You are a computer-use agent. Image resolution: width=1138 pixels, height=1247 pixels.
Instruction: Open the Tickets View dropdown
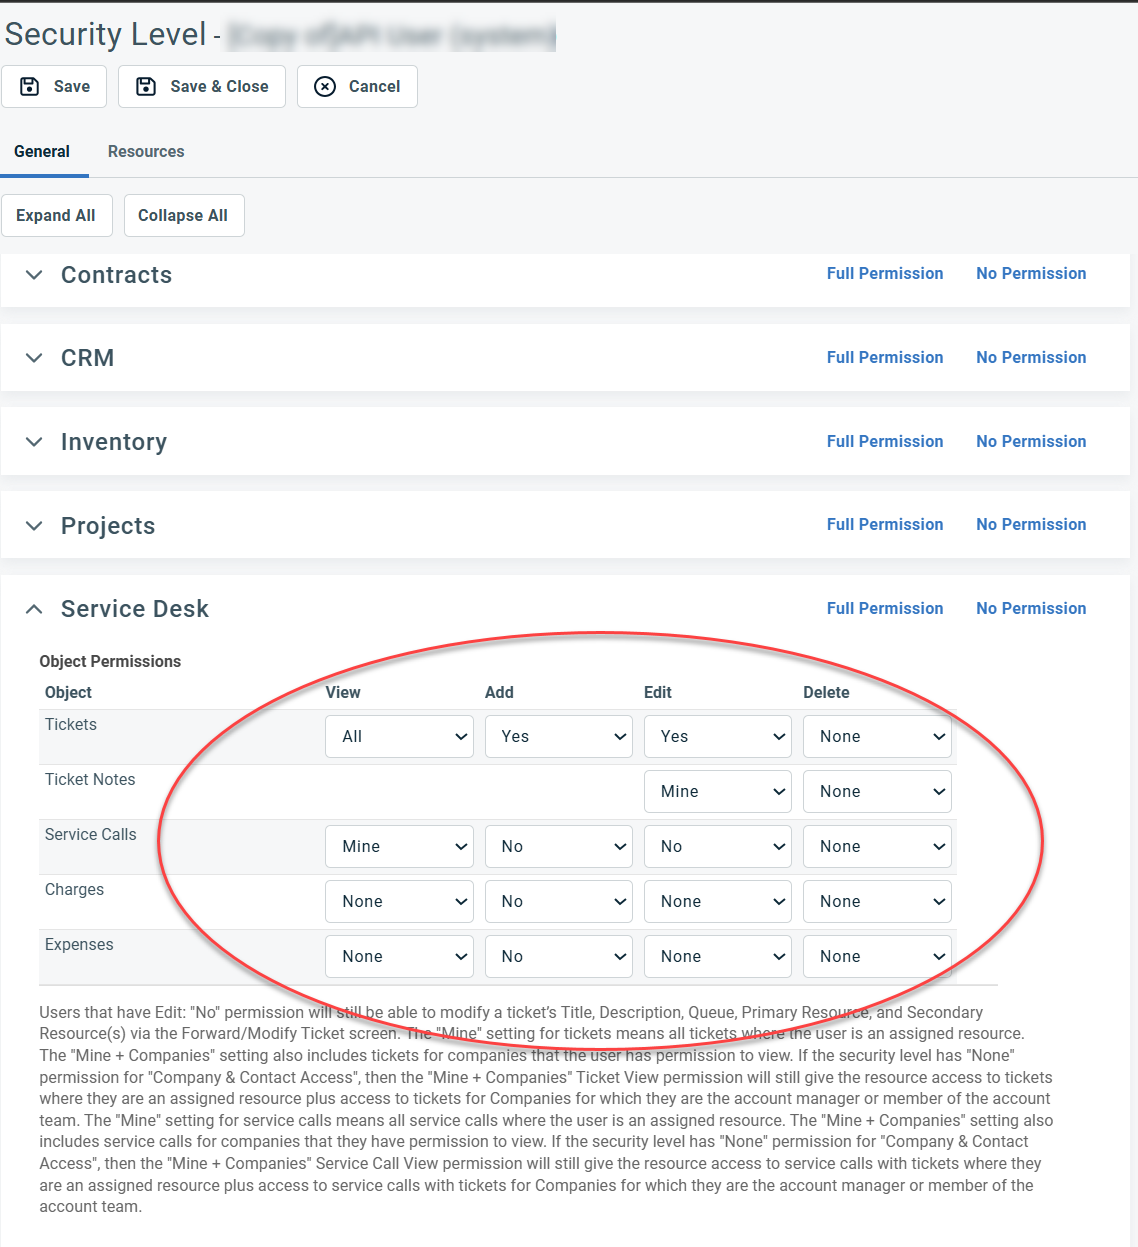click(x=399, y=737)
